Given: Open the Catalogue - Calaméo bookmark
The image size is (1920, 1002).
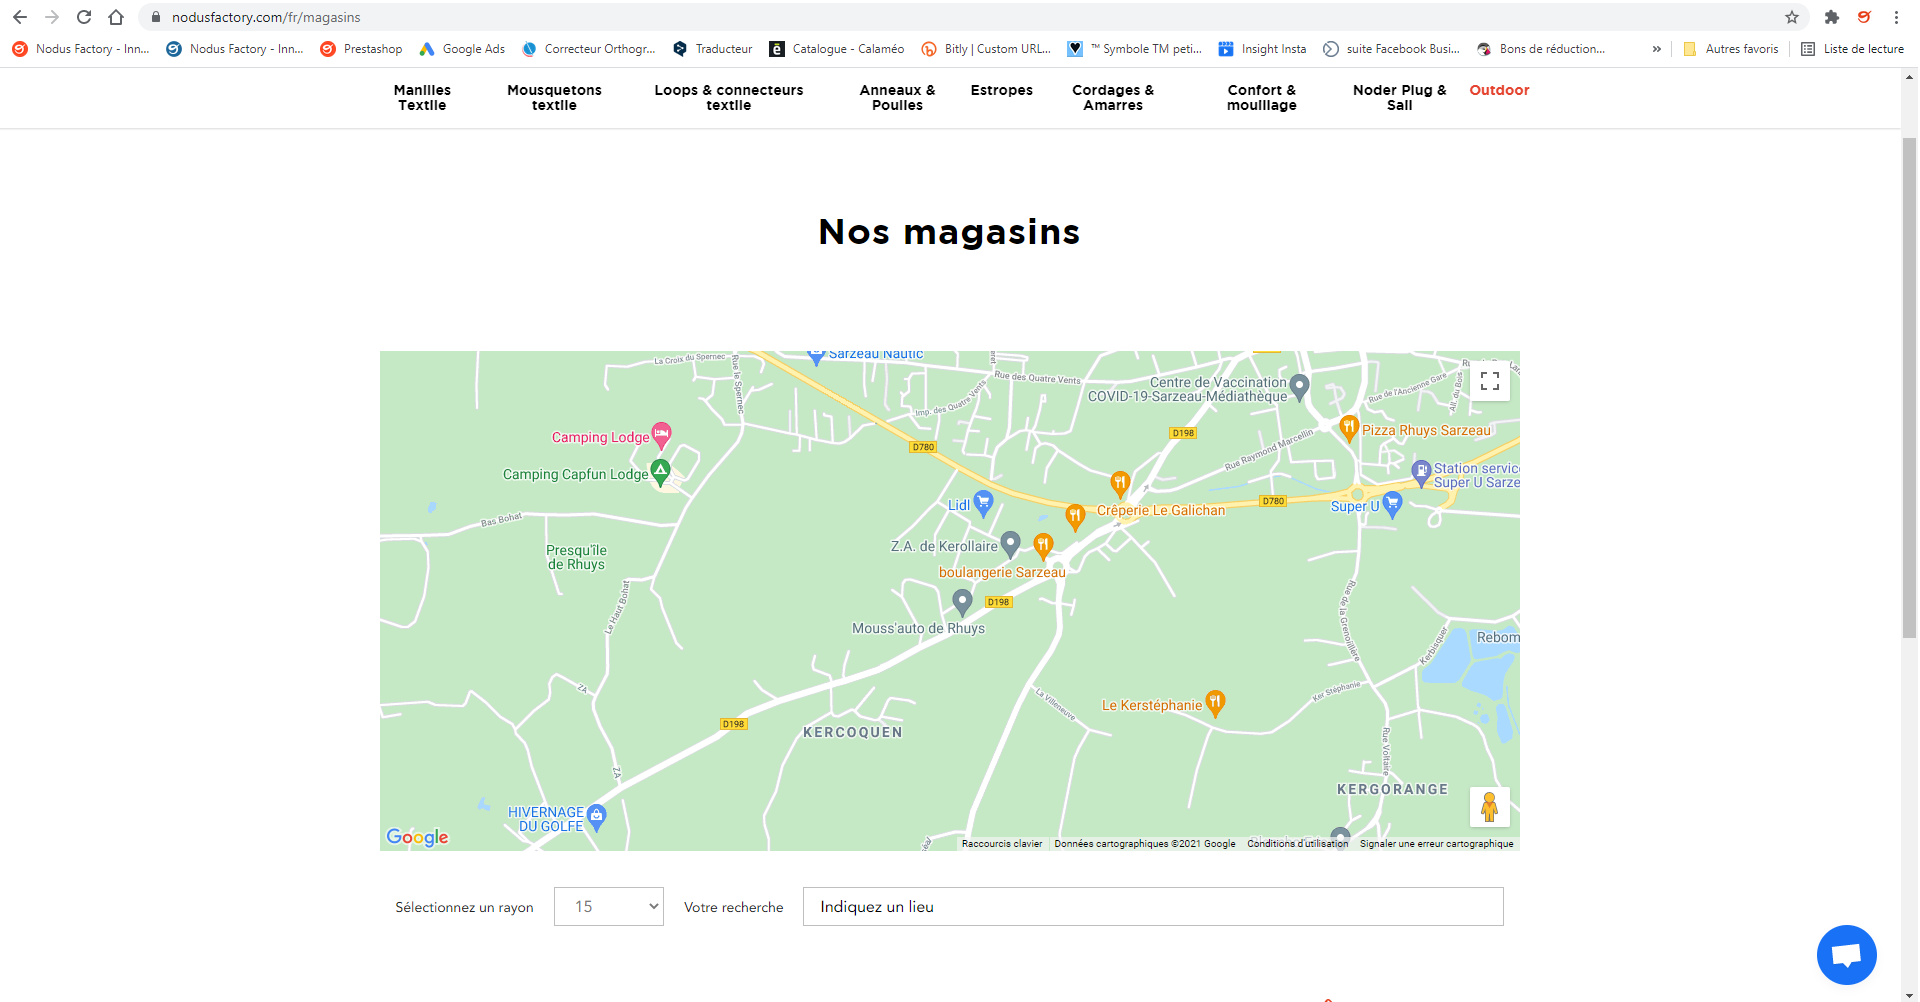Looking at the screenshot, I should coord(836,49).
